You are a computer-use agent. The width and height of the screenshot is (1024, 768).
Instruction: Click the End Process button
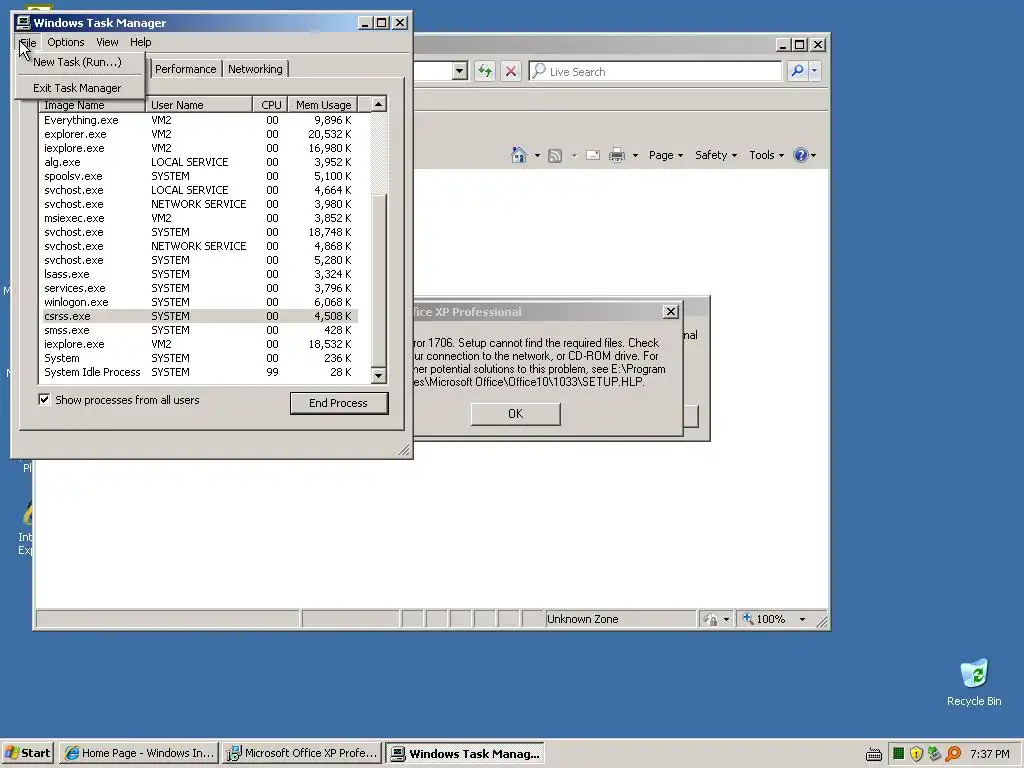[x=338, y=403]
